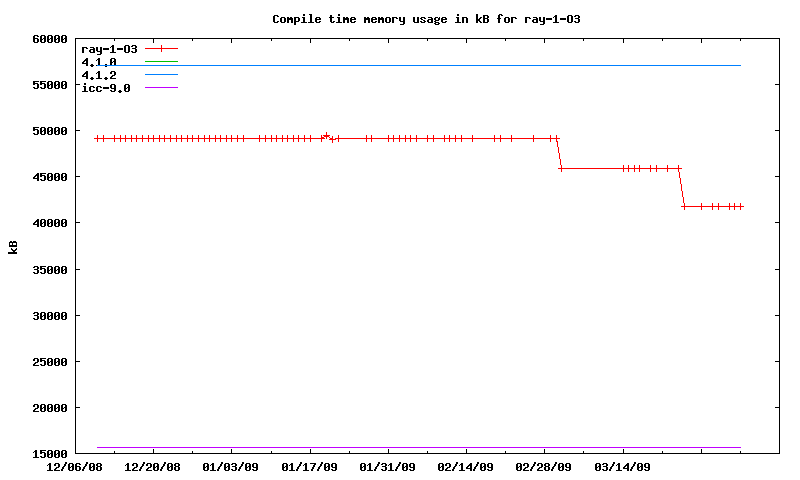This screenshot has height=480, width=800.
Task: Click the last red data point on right
Action: point(740,206)
